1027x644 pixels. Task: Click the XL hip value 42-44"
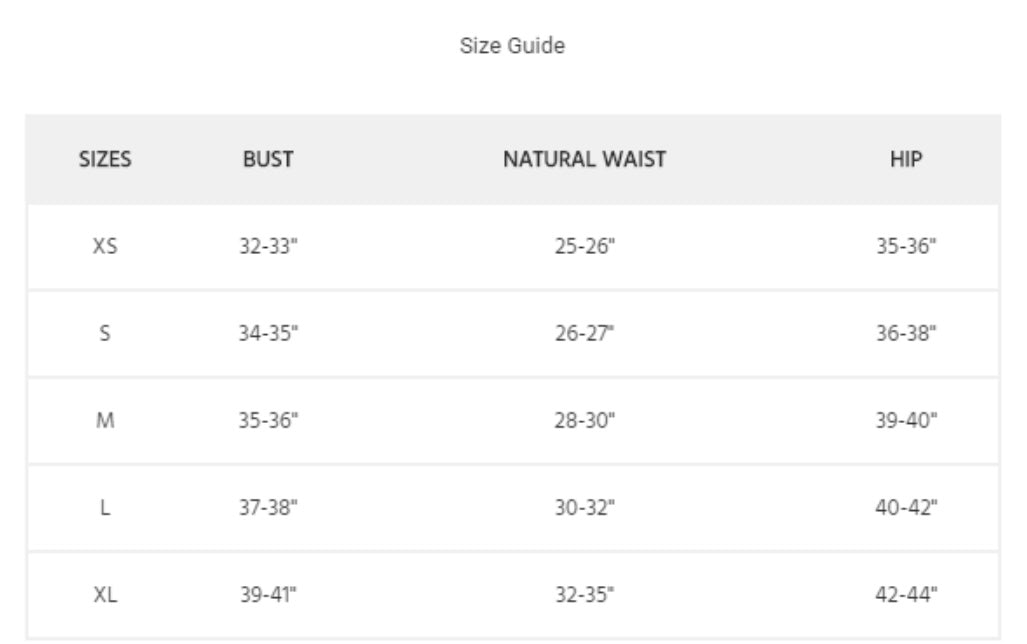[x=906, y=595]
